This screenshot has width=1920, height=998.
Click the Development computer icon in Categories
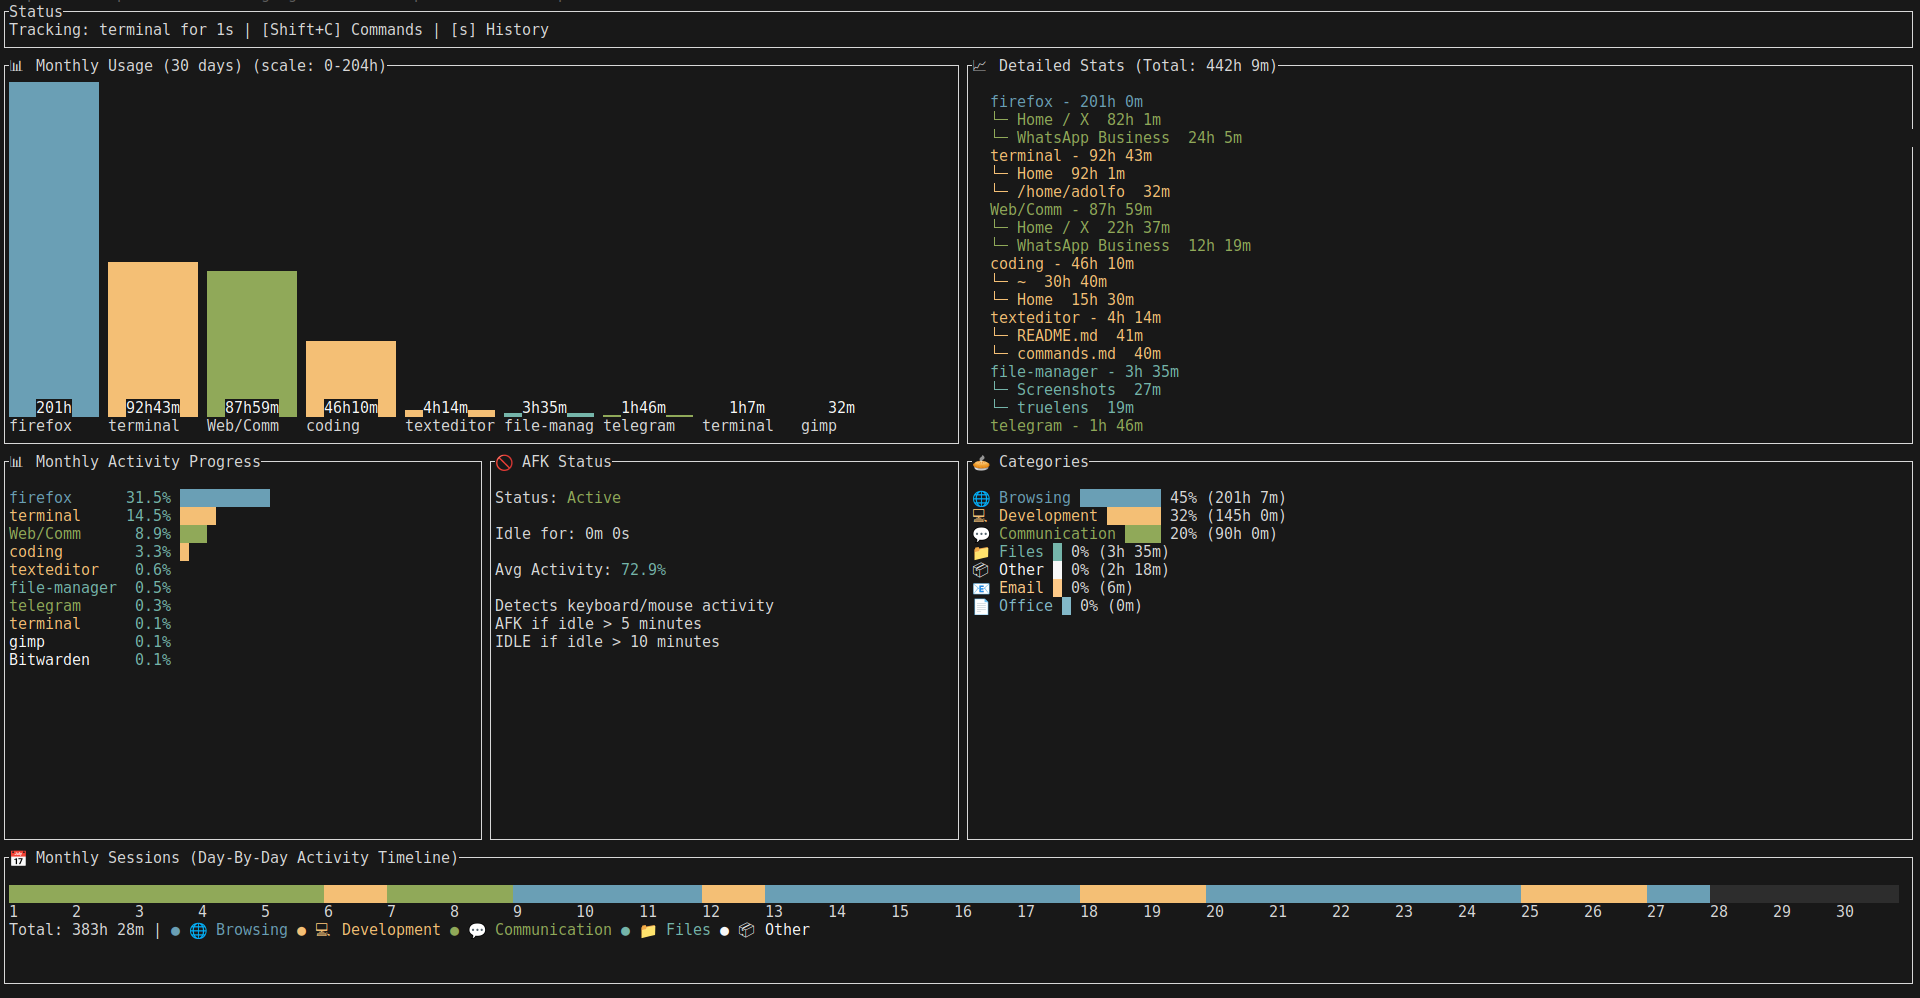[981, 516]
